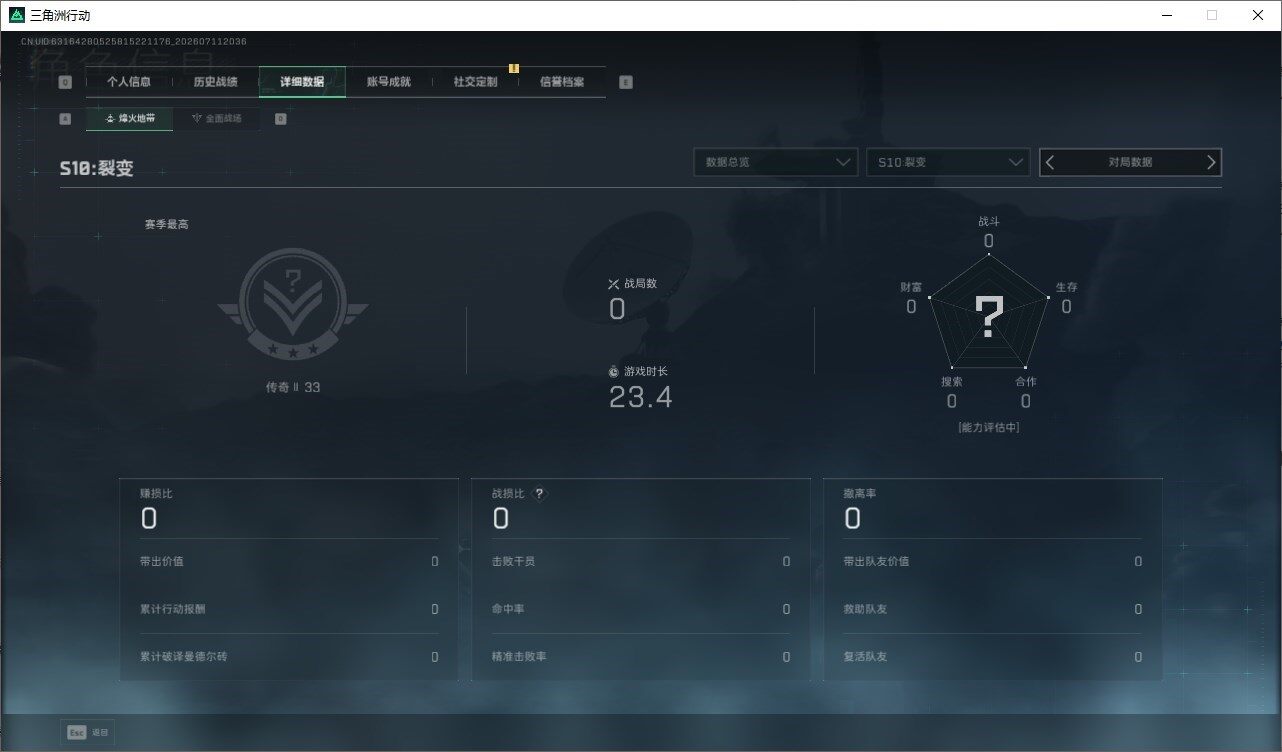This screenshot has width=1282, height=752.
Task: Click the 命中率 row
Action: [x=641, y=609]
